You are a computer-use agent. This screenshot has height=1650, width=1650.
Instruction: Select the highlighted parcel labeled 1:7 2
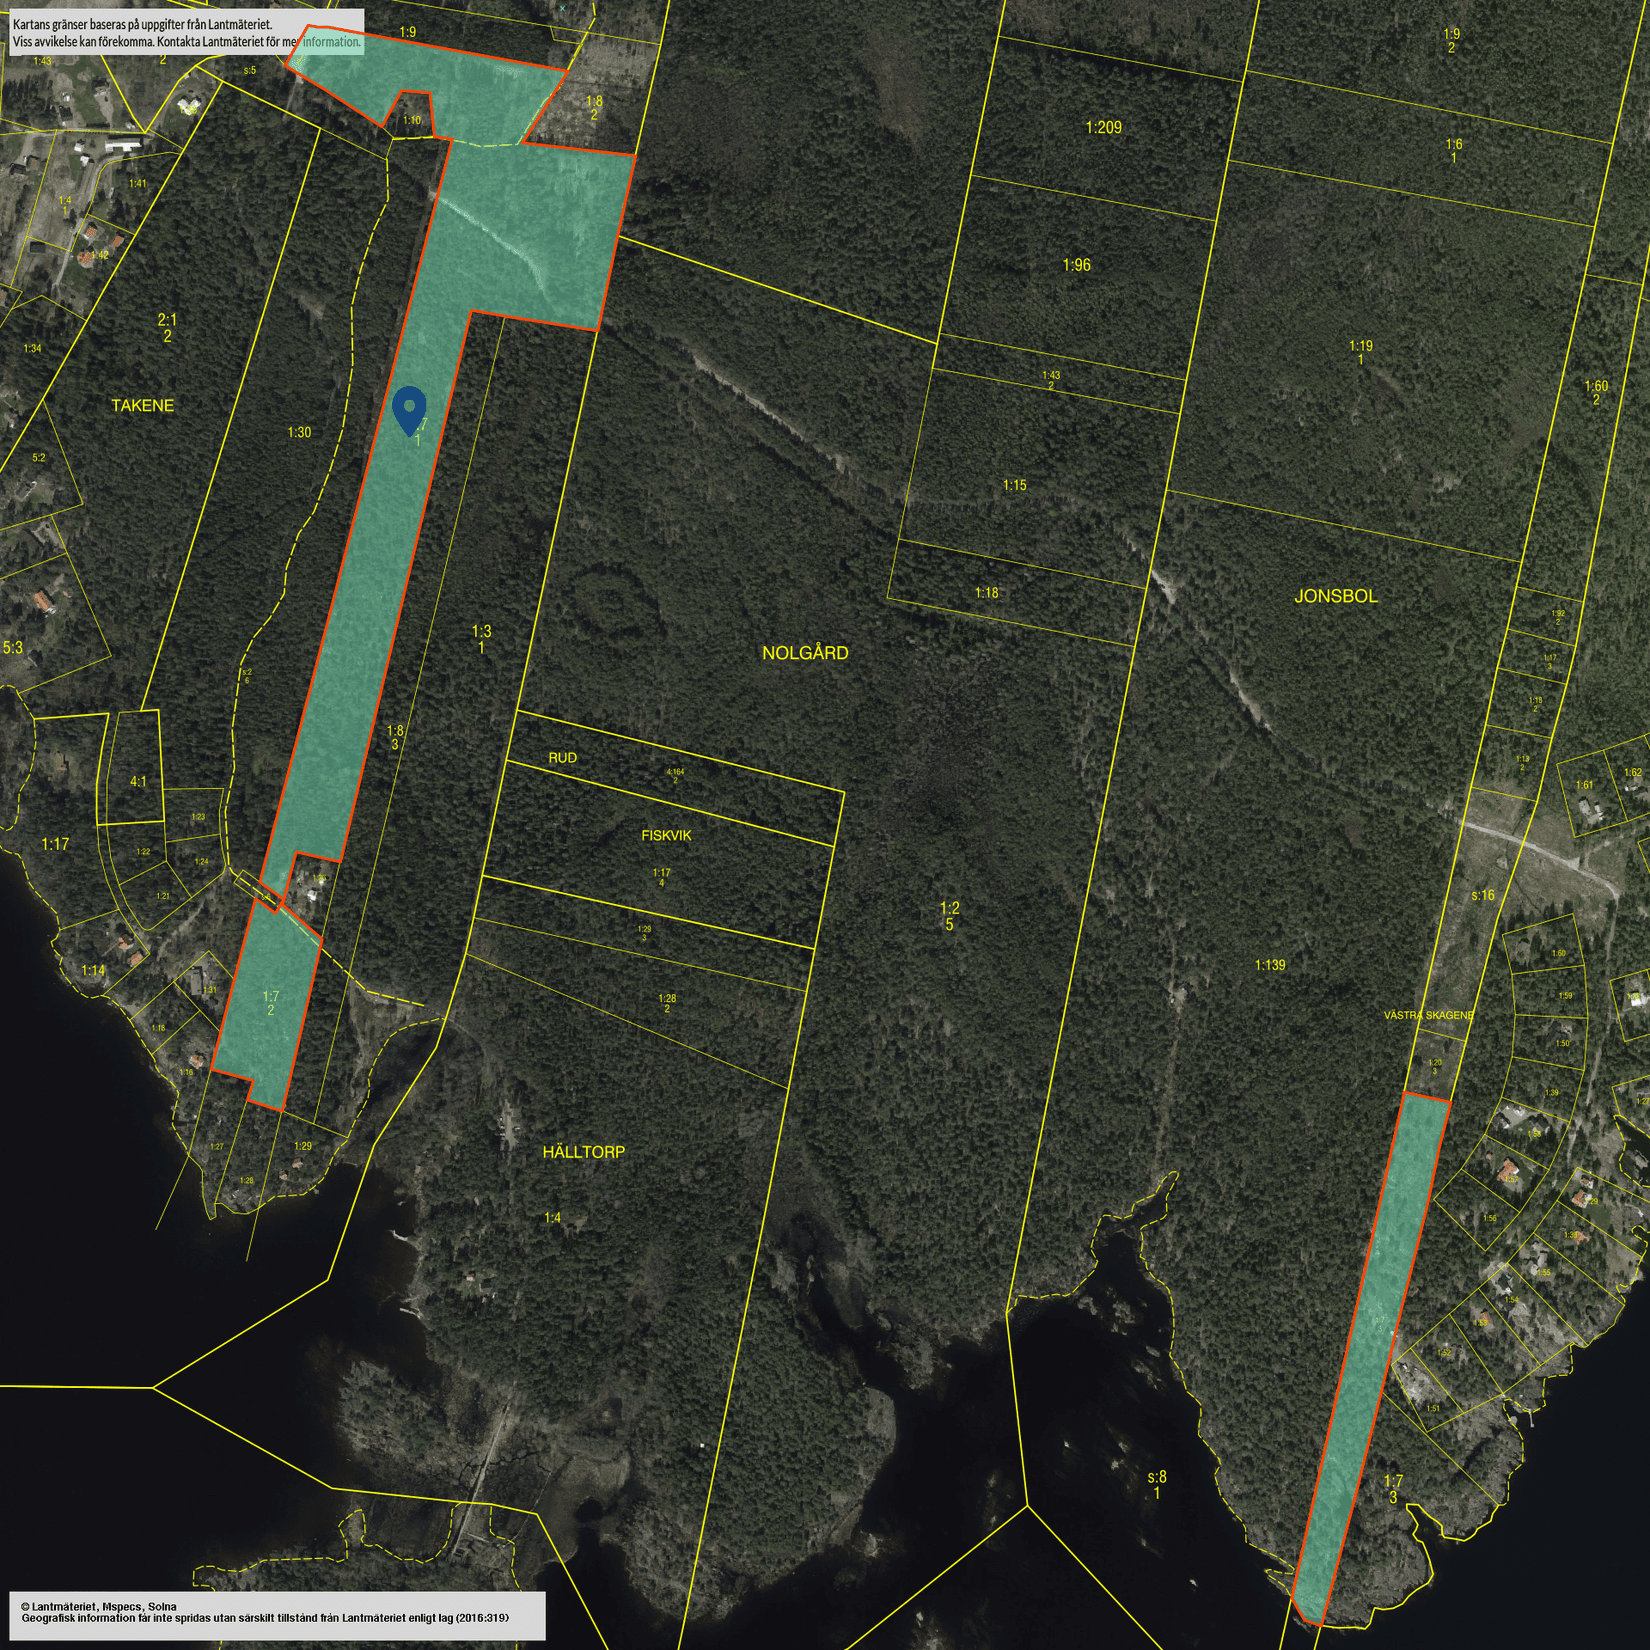coord(269,1003)
